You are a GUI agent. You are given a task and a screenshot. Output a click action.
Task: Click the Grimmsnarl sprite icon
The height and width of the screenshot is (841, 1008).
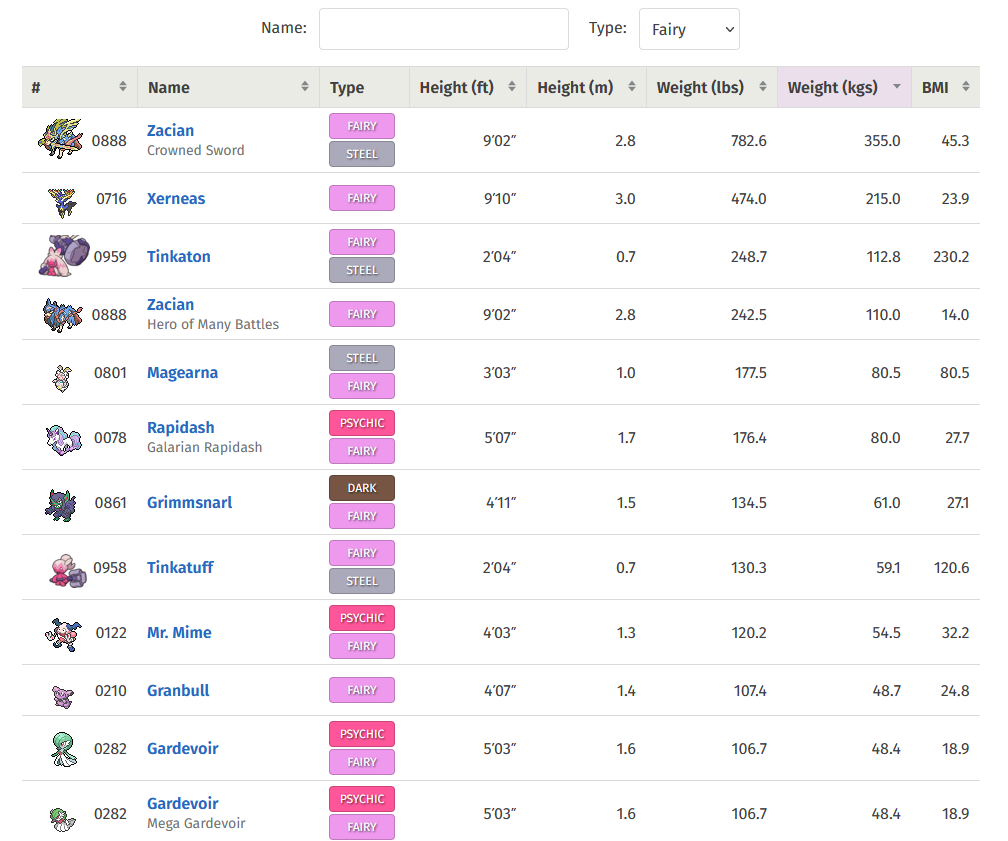pyautogui.click(x=60, y=503)
